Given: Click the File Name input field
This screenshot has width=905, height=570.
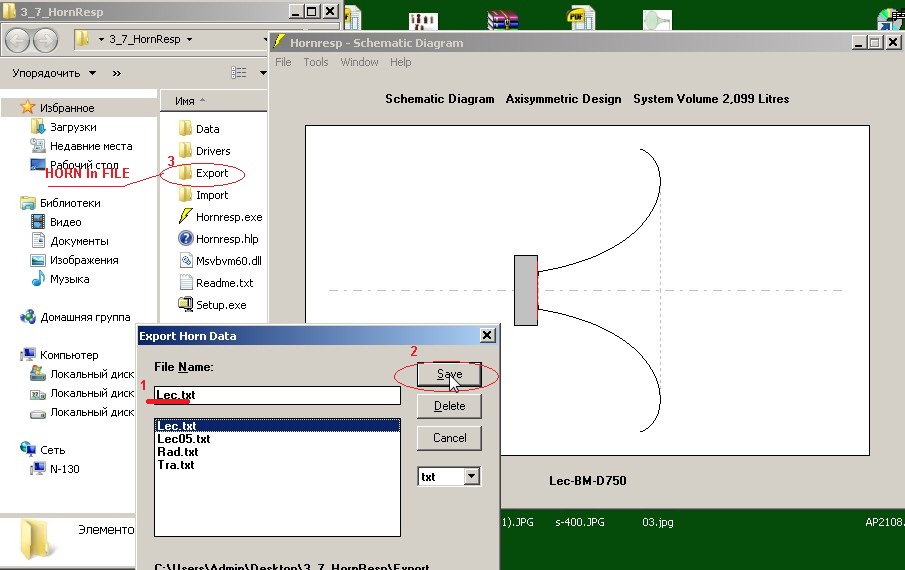Looking at the screenshot, I should point(277,395).
